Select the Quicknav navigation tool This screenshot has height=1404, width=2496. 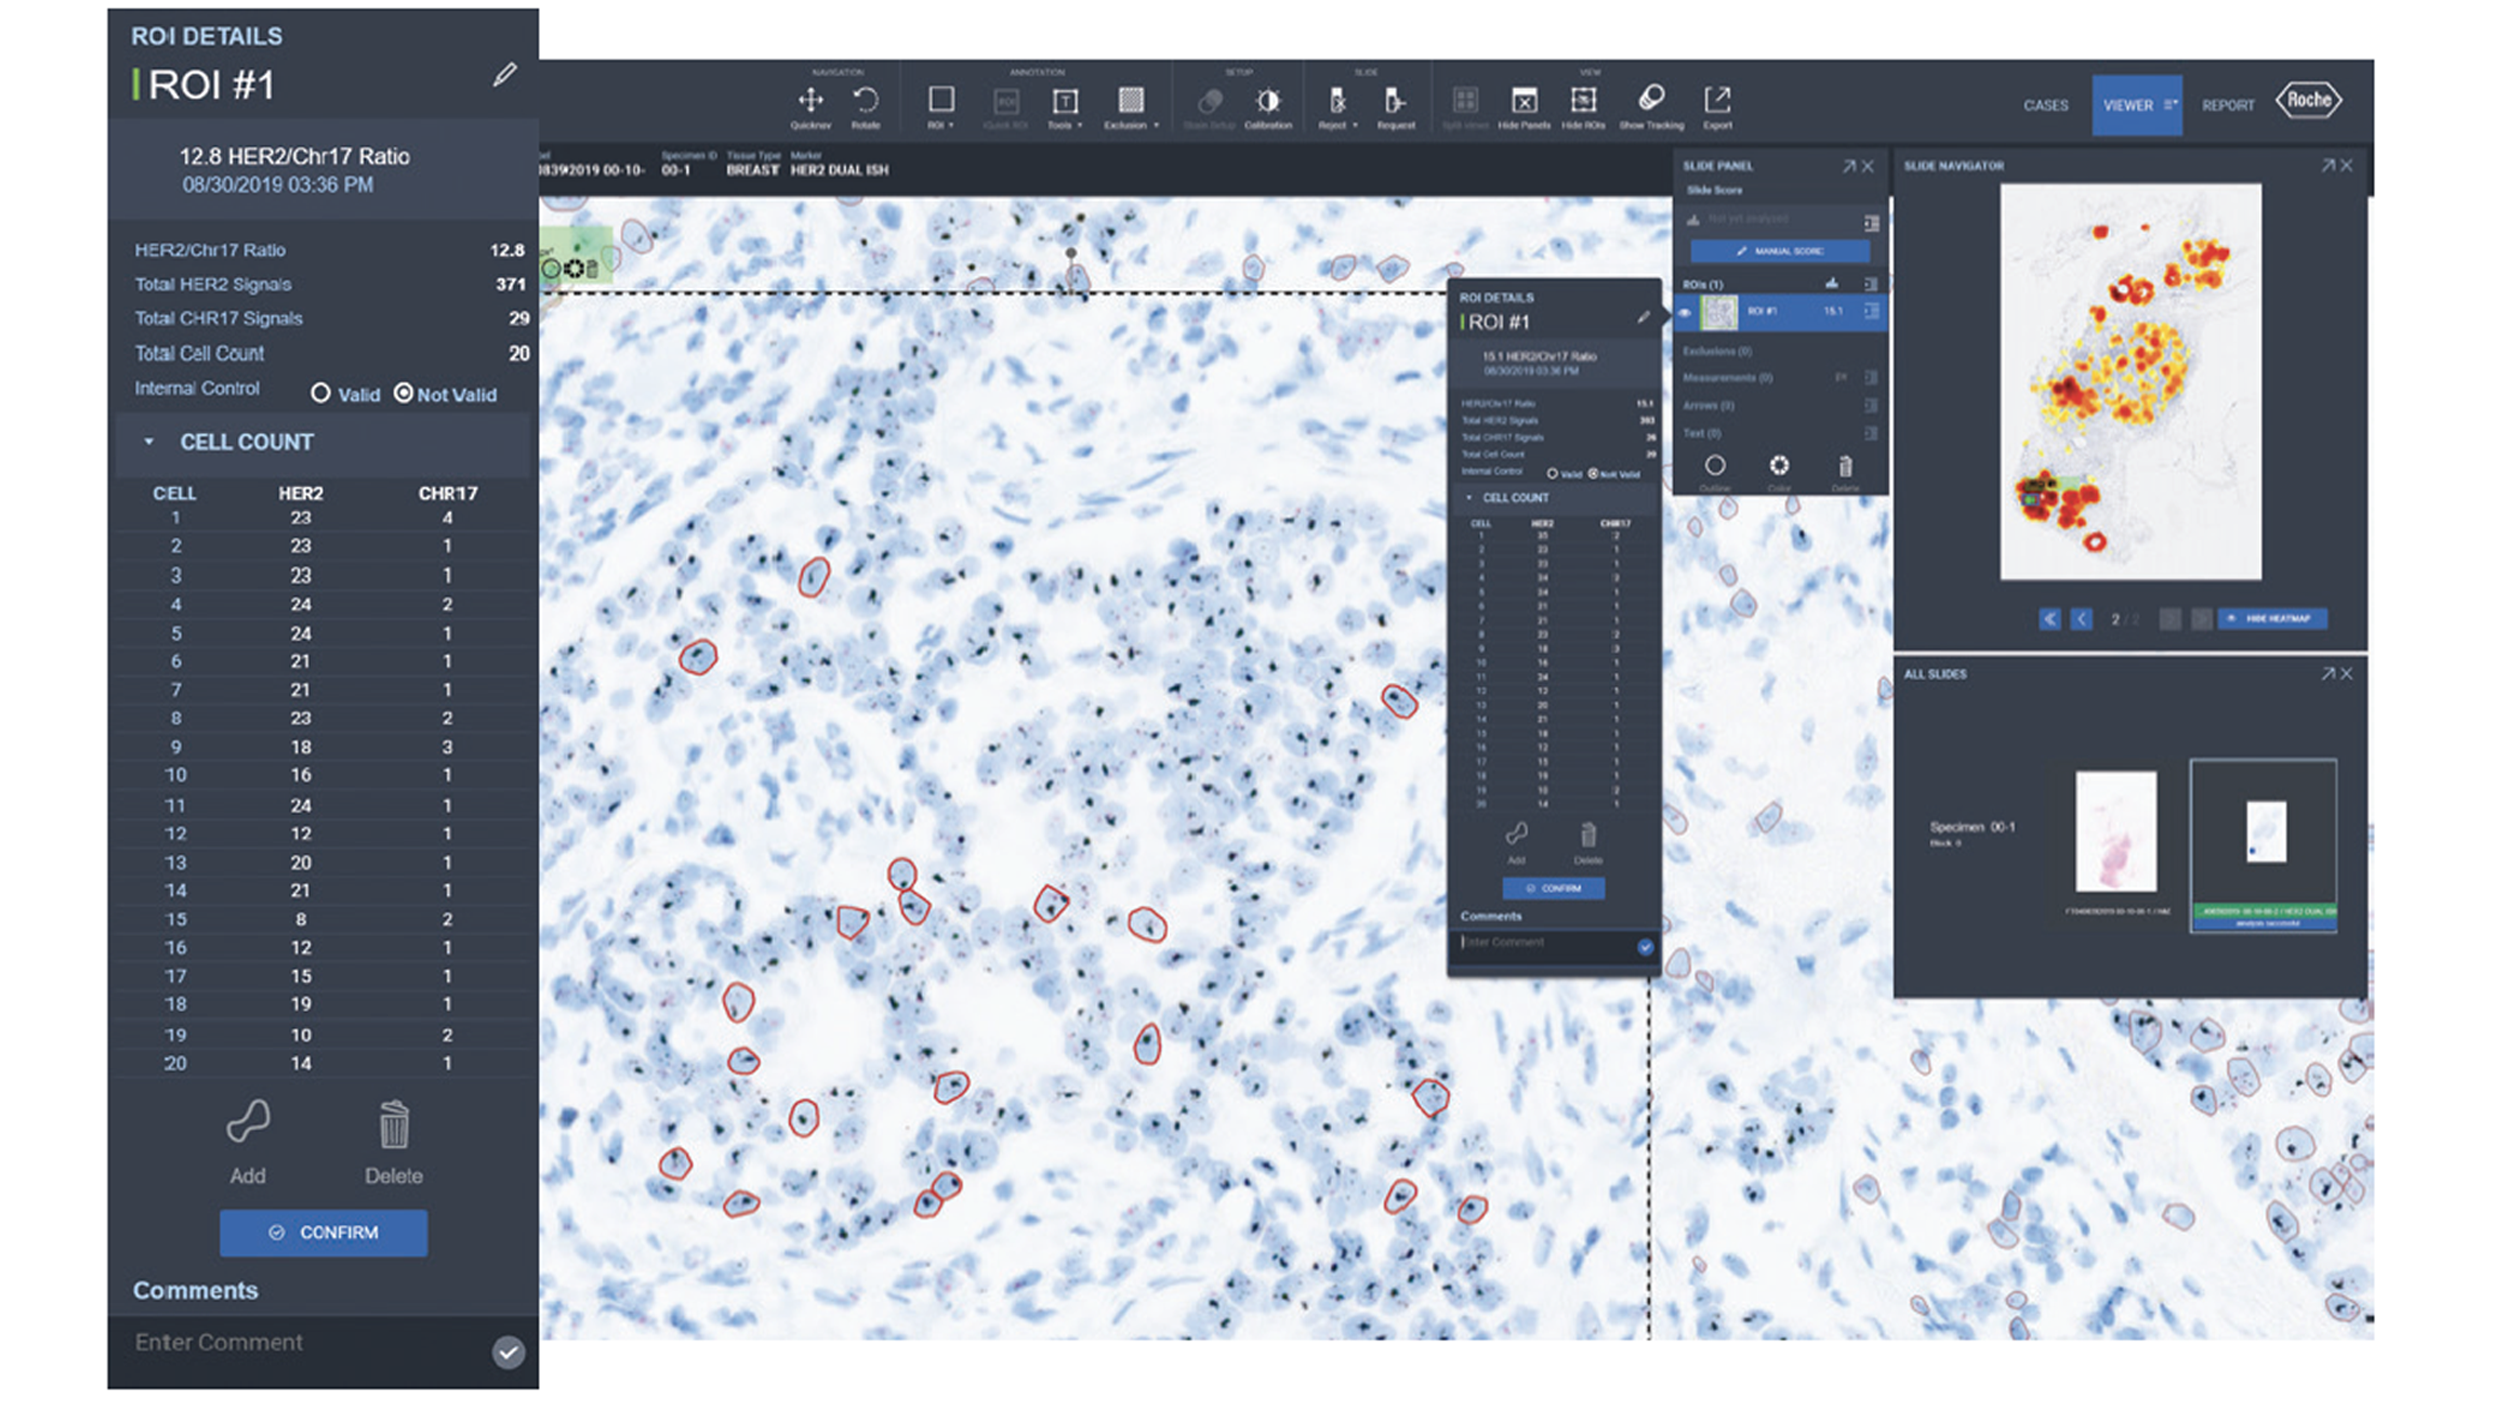tap(812, 100)
